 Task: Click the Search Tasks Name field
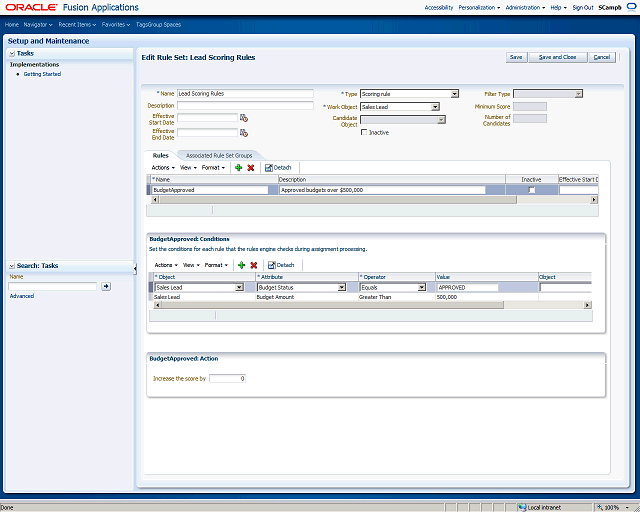(53, 286)
